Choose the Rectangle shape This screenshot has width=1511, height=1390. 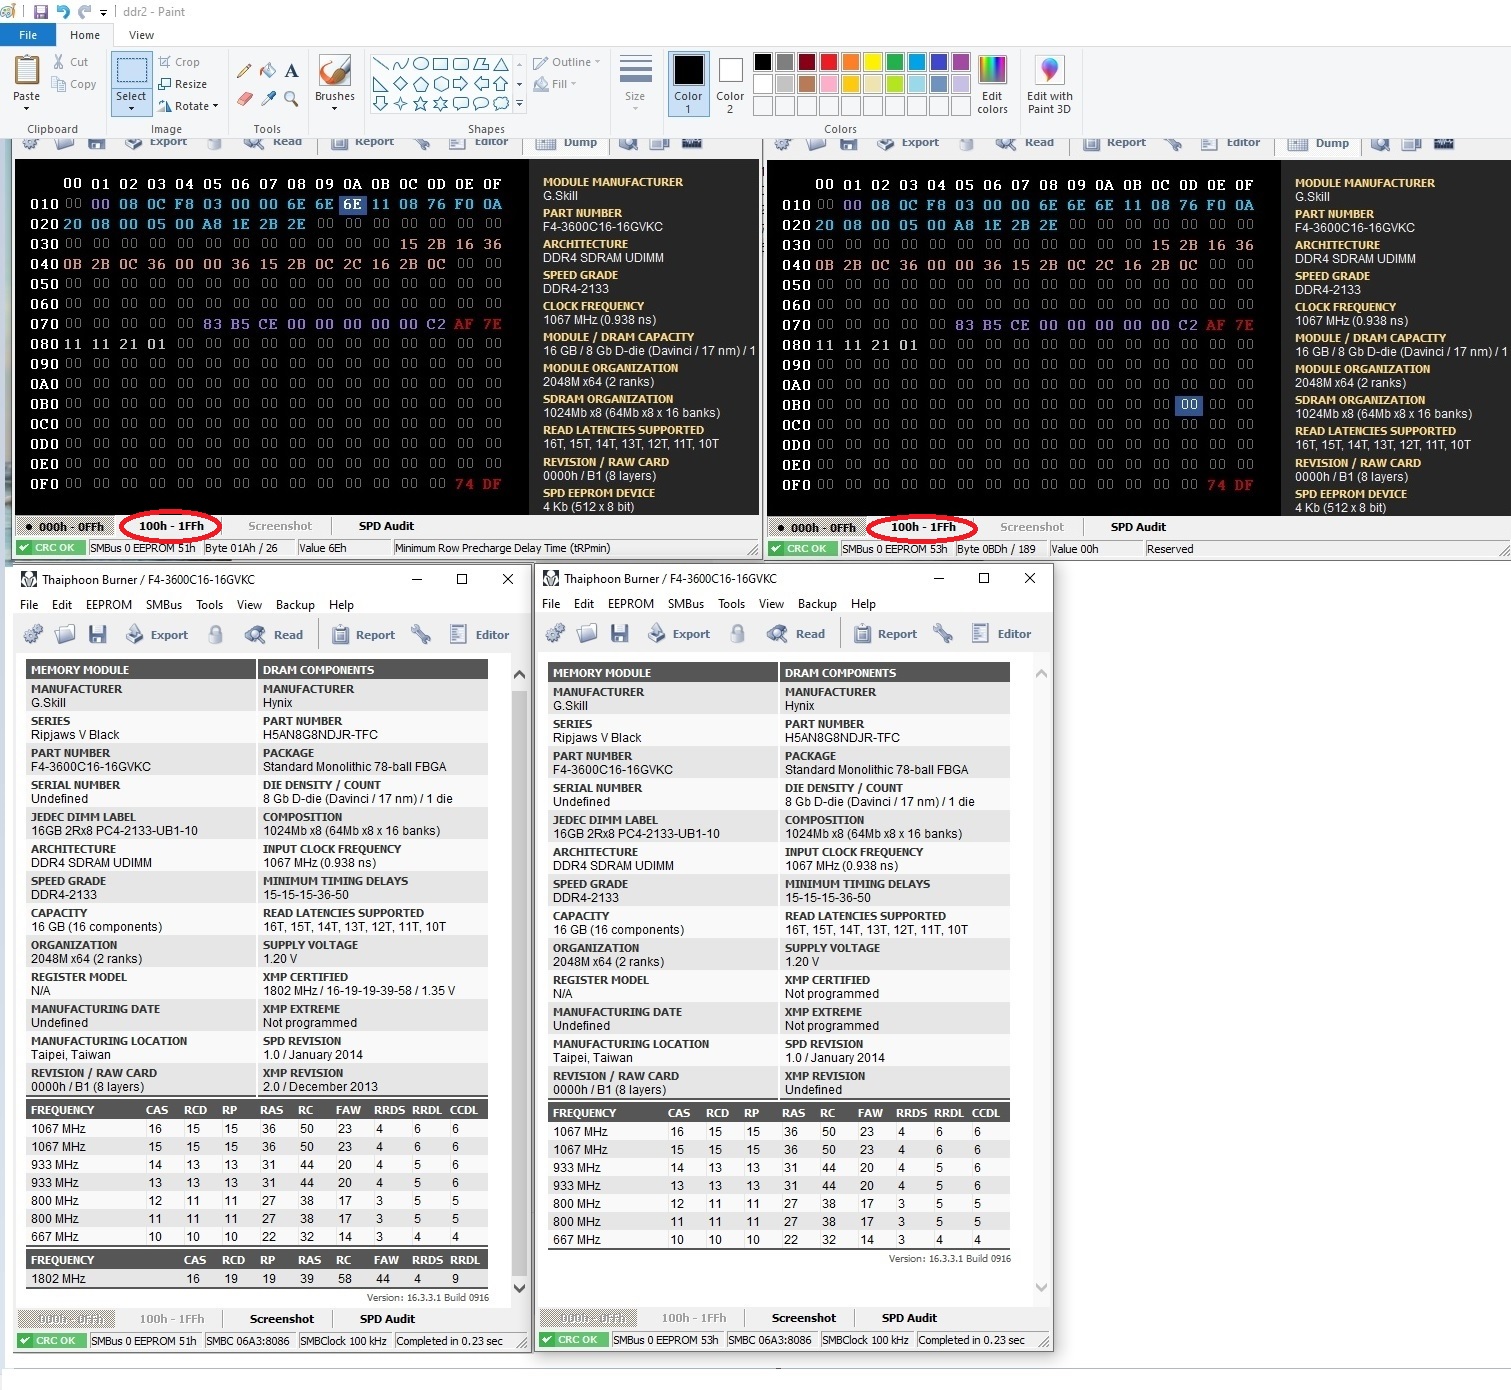[441, 64]
